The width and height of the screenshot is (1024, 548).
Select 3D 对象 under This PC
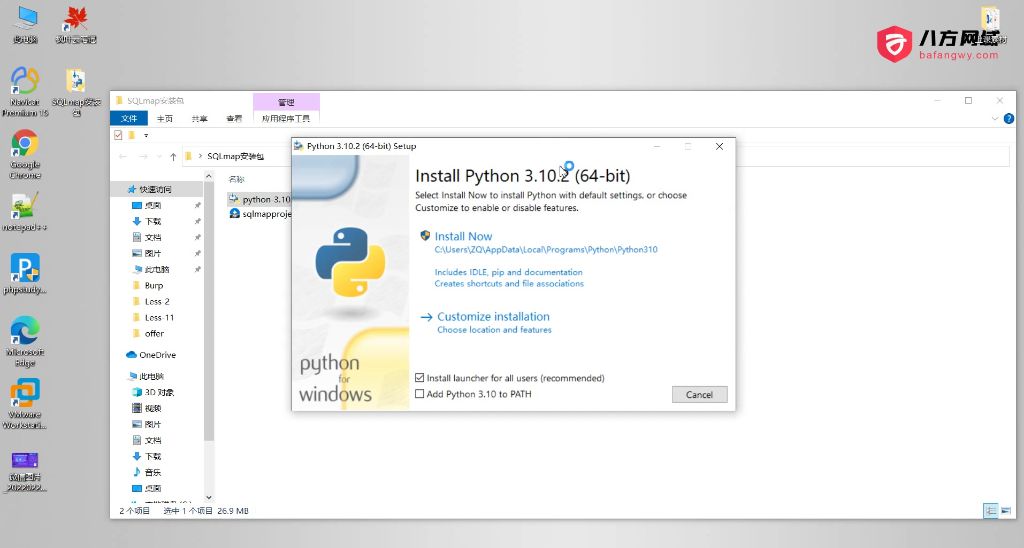(x=153, y=393)
